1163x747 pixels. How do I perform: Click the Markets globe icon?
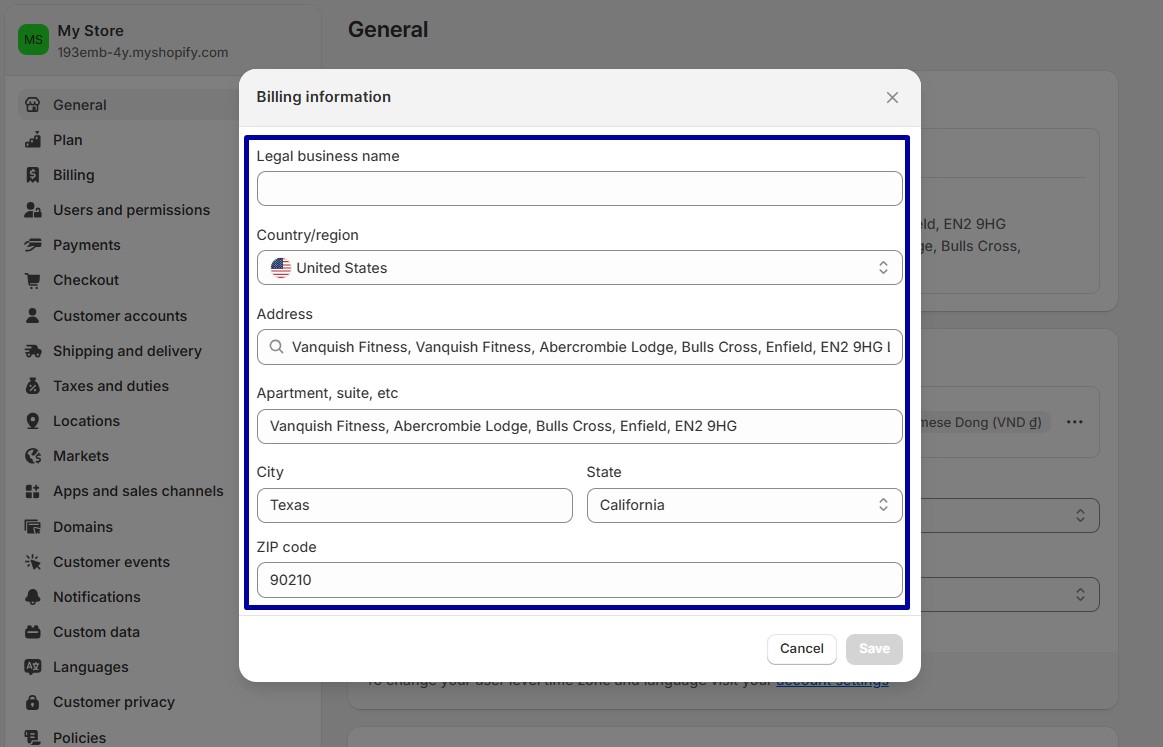coord(33,455)
